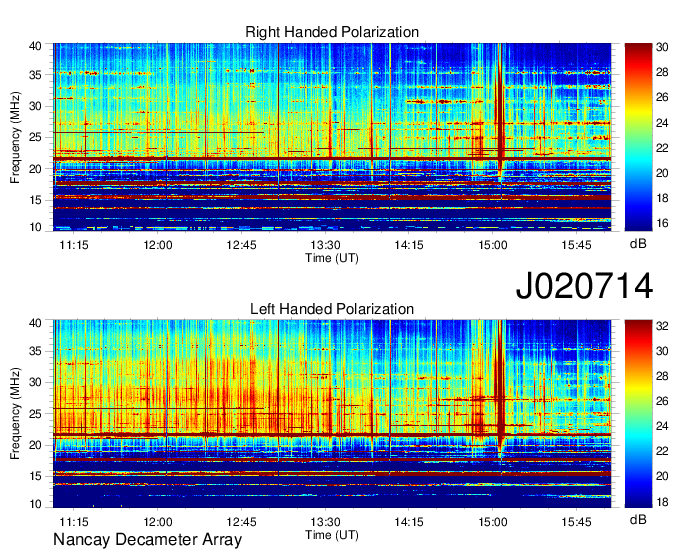Click the "Right Handed Polarization" plot title
Viewport: 680px width, 552px height.
pyautogui.click(x=332, y=32)
